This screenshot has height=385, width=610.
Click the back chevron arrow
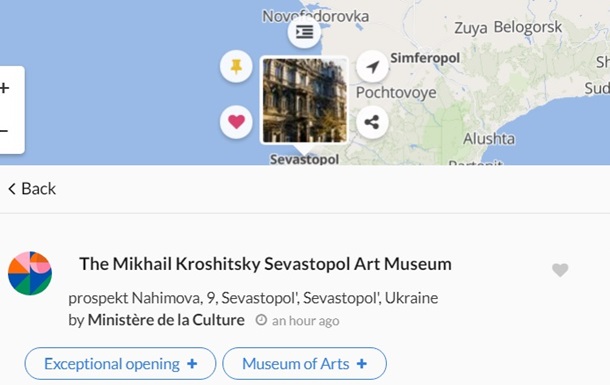pyautogui.click(x=12, y=189)
